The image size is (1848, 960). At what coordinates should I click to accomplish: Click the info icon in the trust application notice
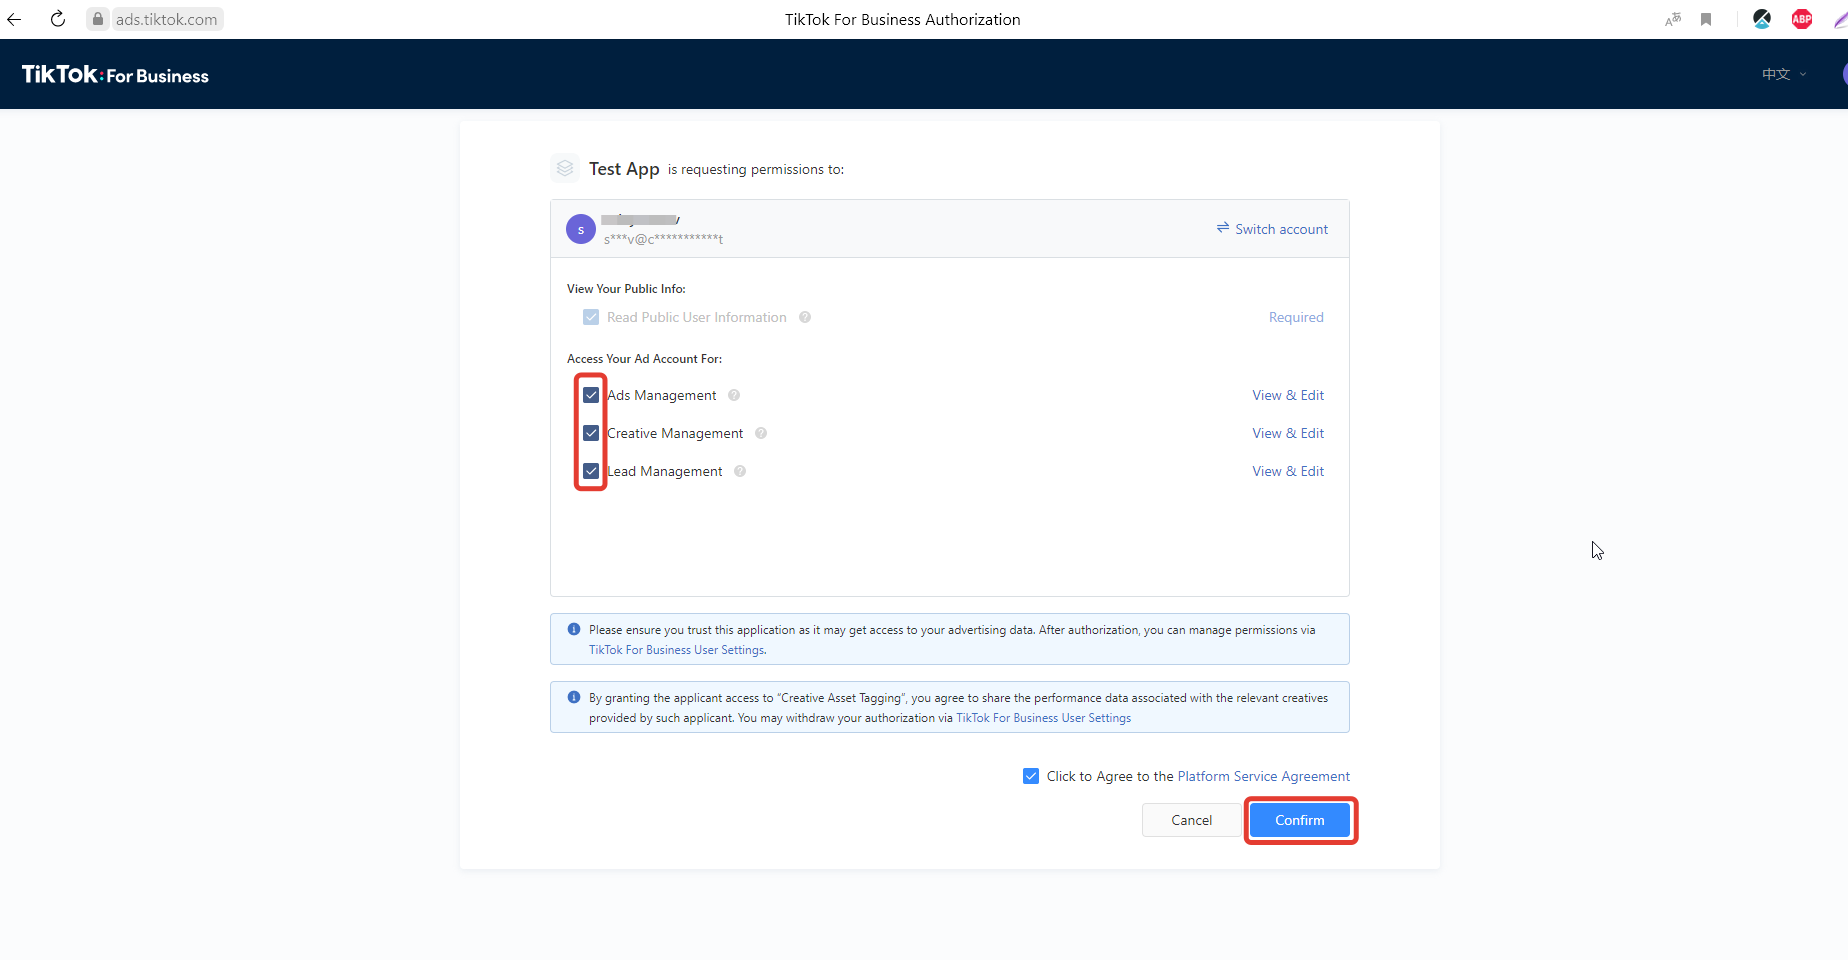tap(574, 629)
